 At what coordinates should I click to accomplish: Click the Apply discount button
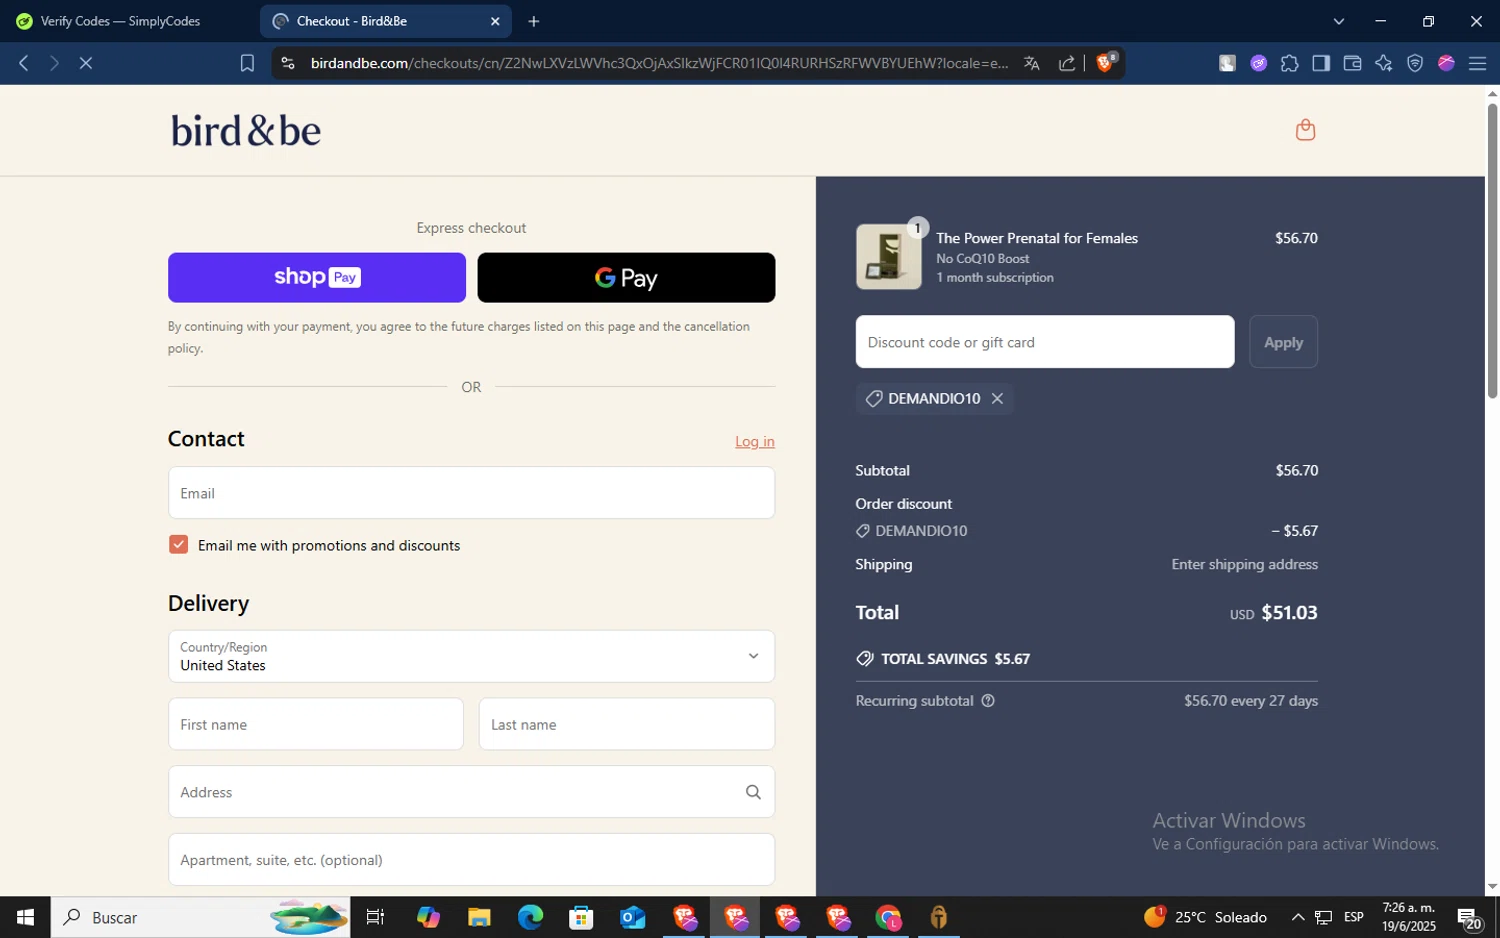pyautogui.click(x=1283, y=342)
